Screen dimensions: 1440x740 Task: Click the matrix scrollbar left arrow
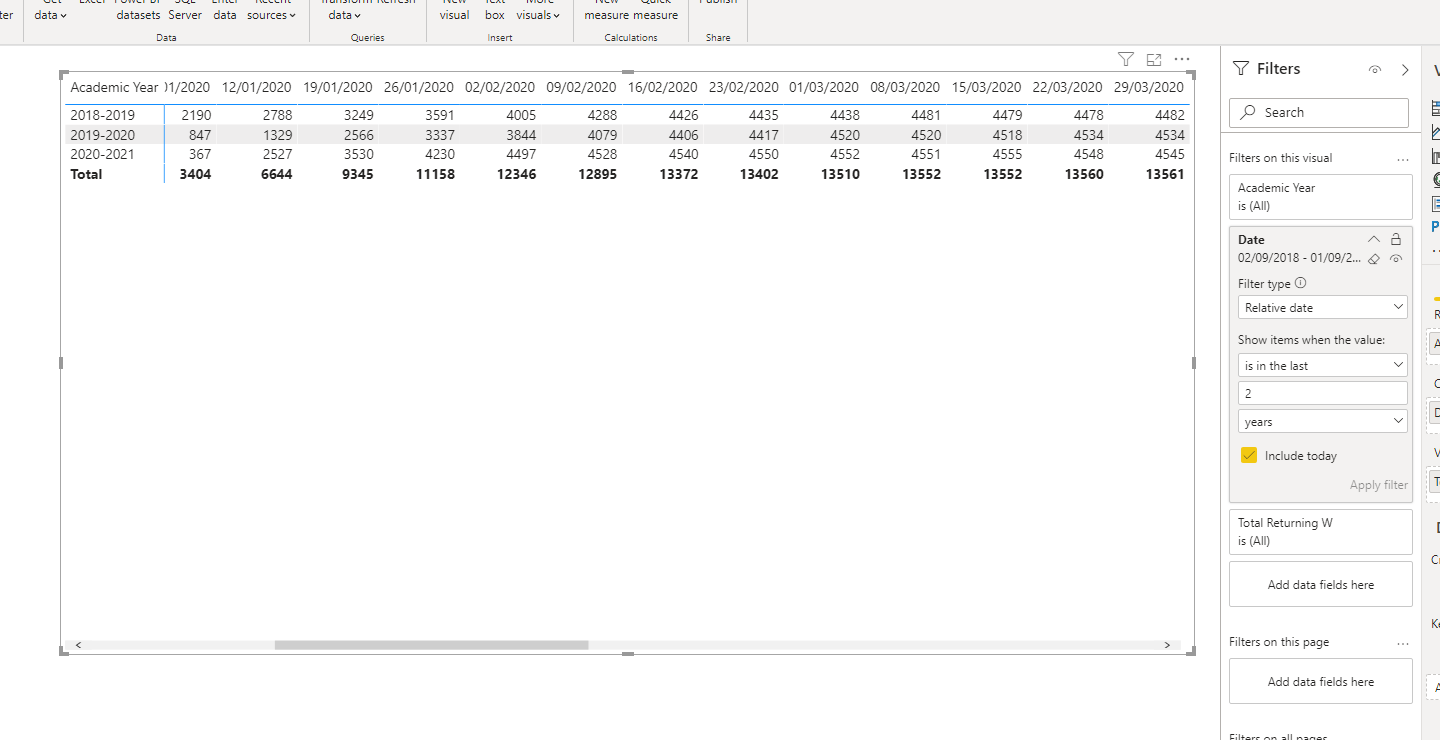coord(78,645)
